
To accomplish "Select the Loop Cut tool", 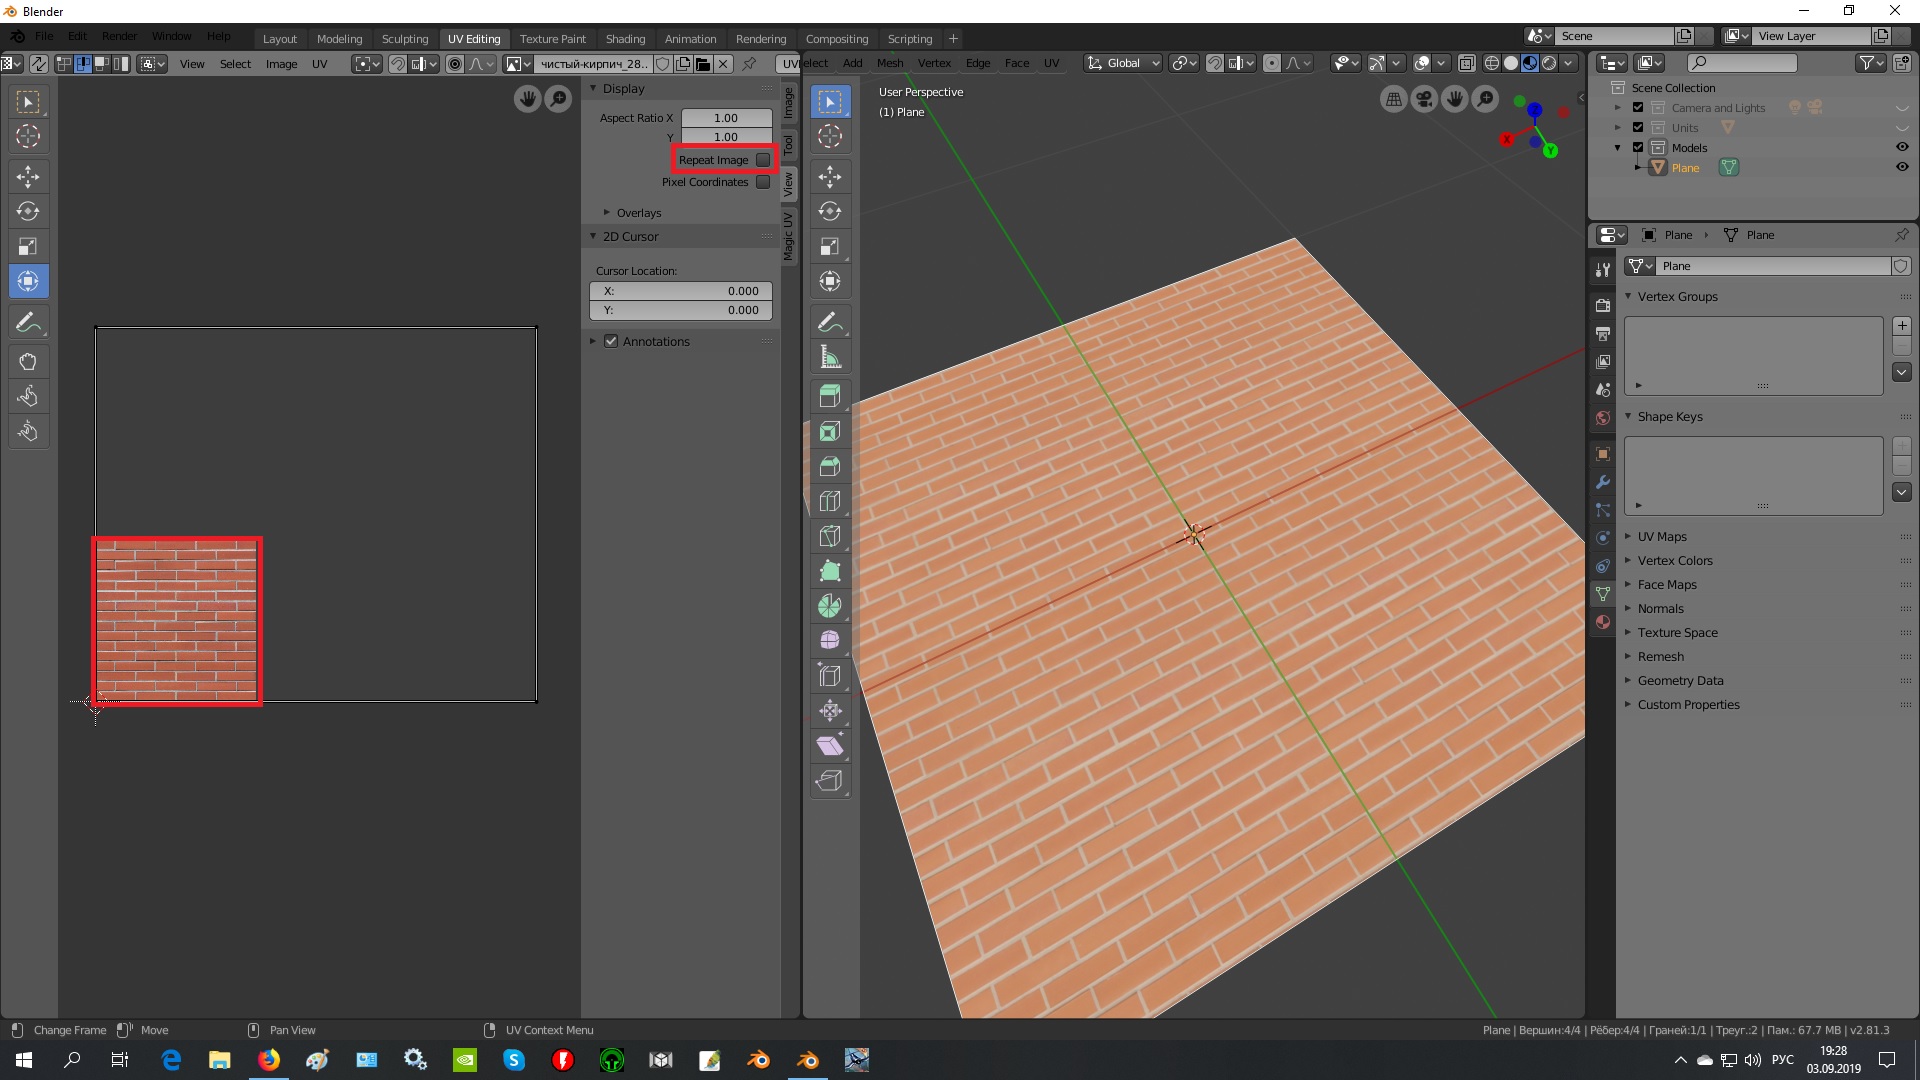I will coord(829,501).
